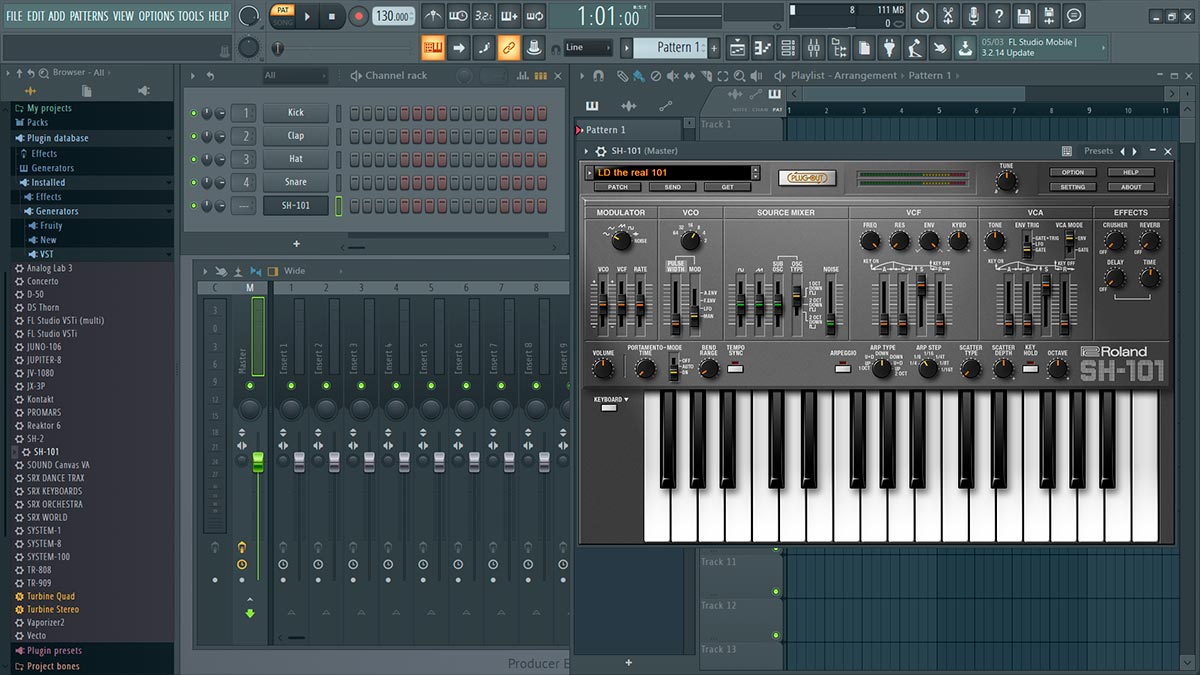The height and width of the screenshot is (675, 1200).
Task: Adjust Insert 1 mixer fader
Action: point(298,461)
